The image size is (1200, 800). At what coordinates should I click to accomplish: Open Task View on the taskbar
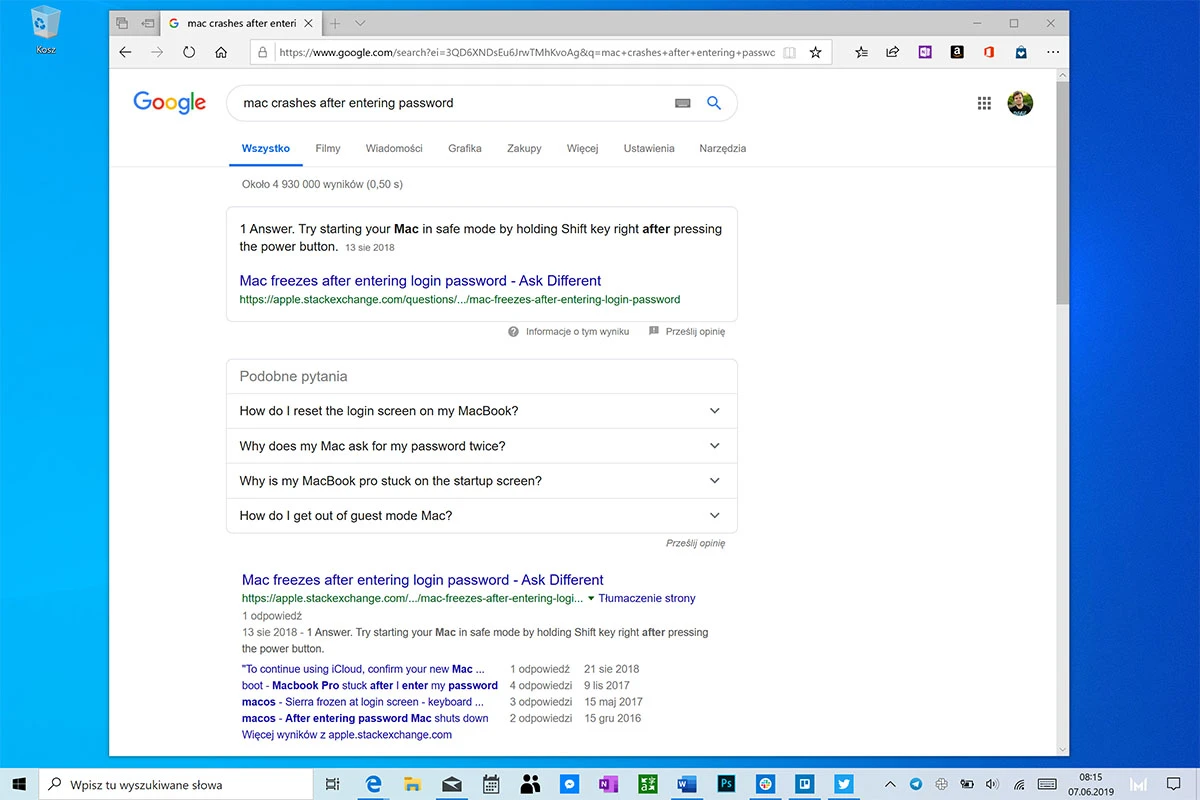tap(334, 784)
